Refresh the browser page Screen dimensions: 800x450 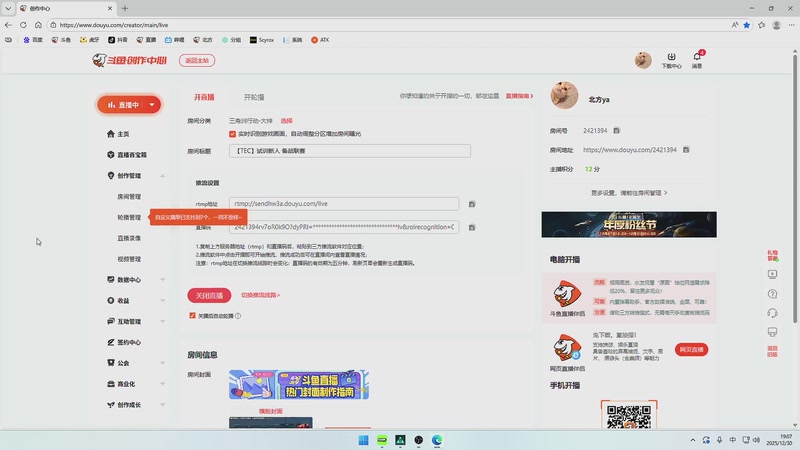(23, 24)
